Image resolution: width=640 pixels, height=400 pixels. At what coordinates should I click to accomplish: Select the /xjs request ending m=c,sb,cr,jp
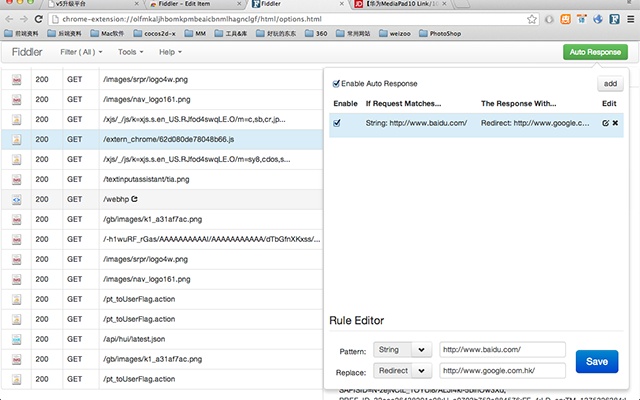[x=162, y=120]
